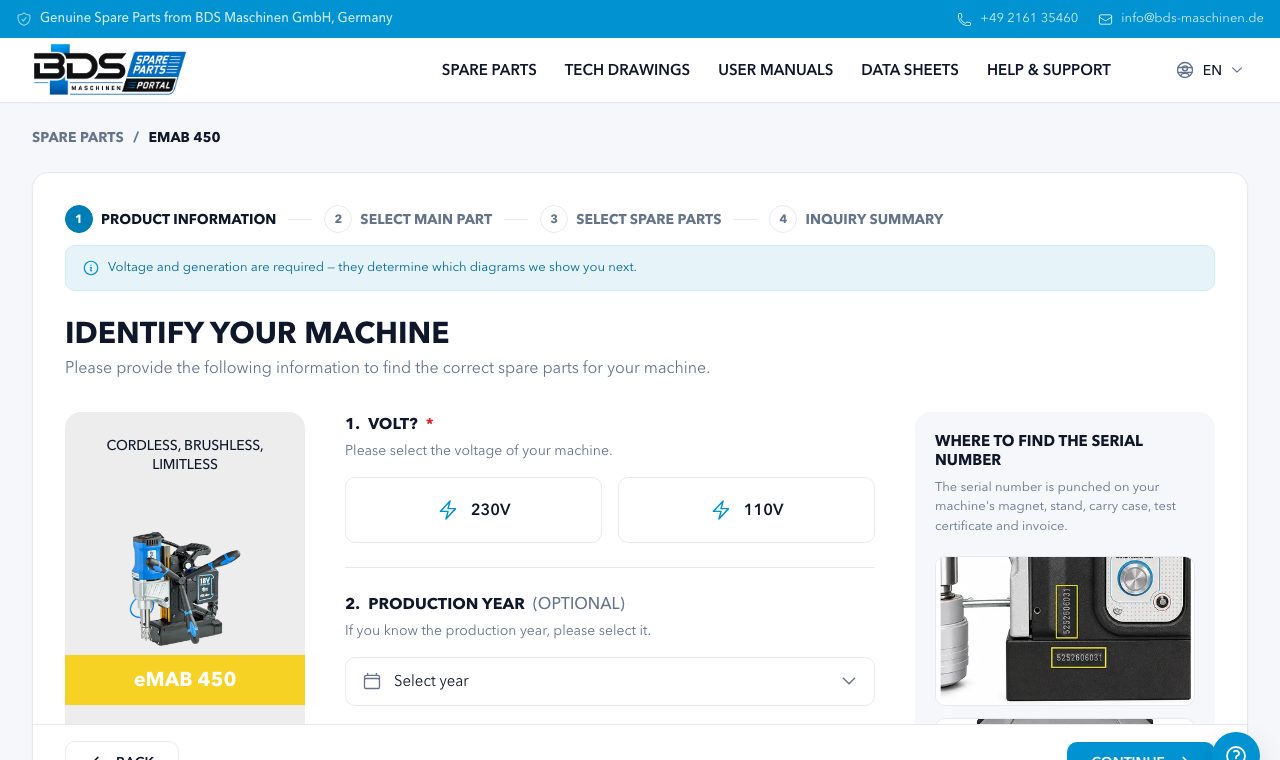
Task: Click the BDS Spare Parts Portal logo
Action: [109, 70]
